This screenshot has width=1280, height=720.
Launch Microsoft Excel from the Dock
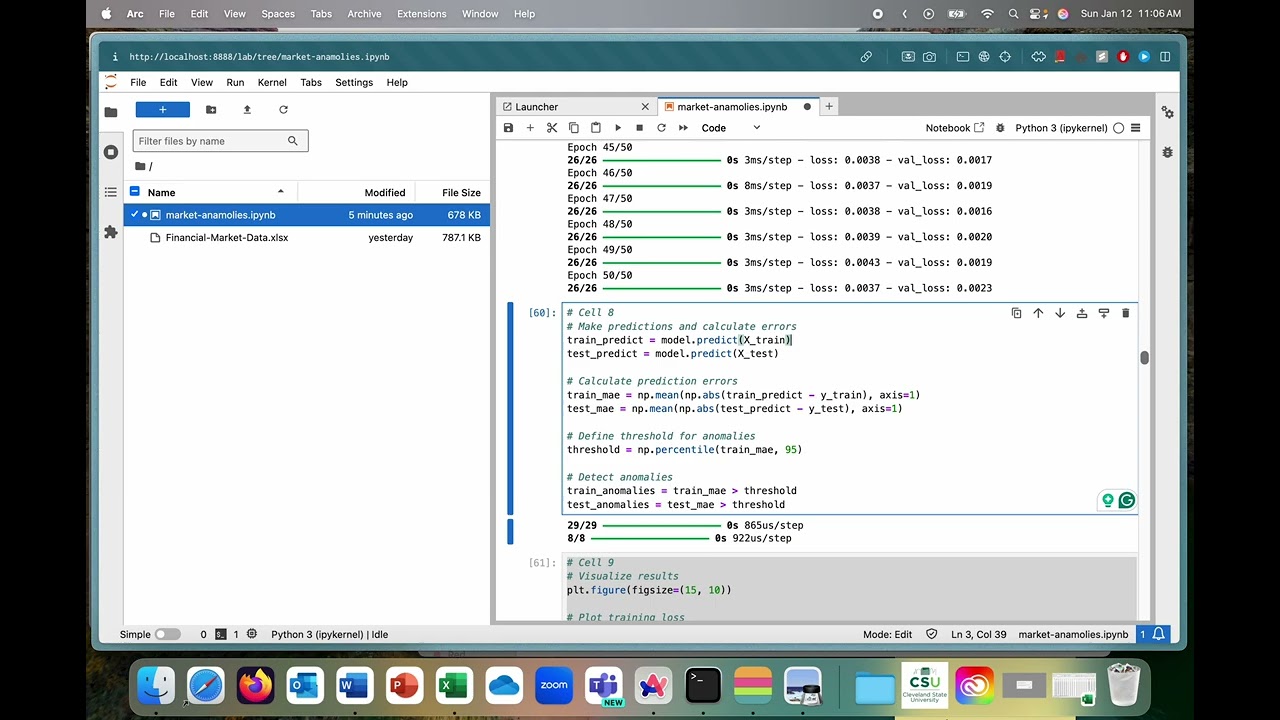tap(453, 685)
